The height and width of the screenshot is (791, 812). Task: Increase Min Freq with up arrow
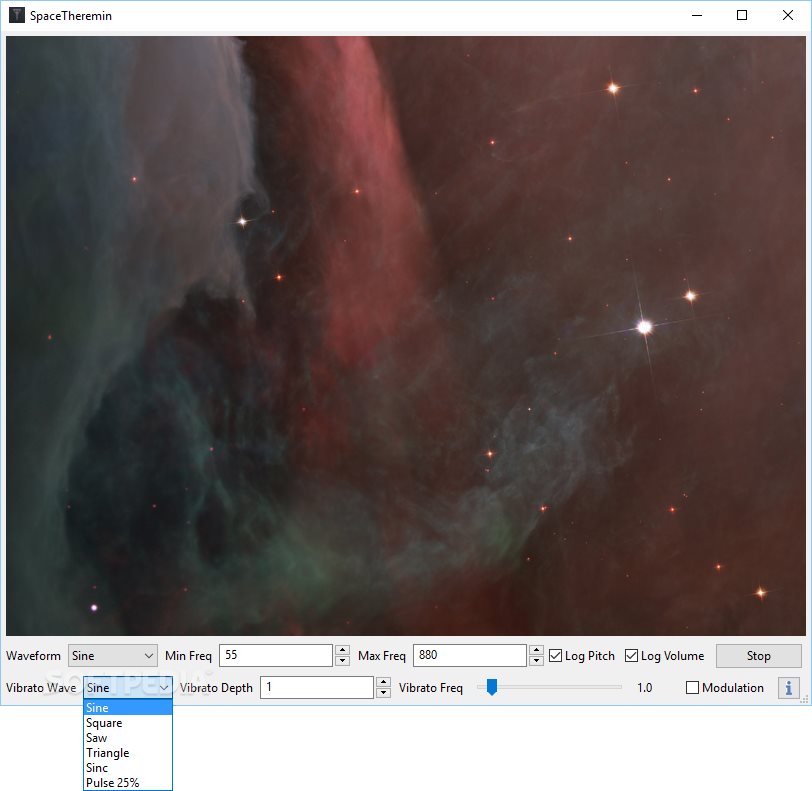342,650
